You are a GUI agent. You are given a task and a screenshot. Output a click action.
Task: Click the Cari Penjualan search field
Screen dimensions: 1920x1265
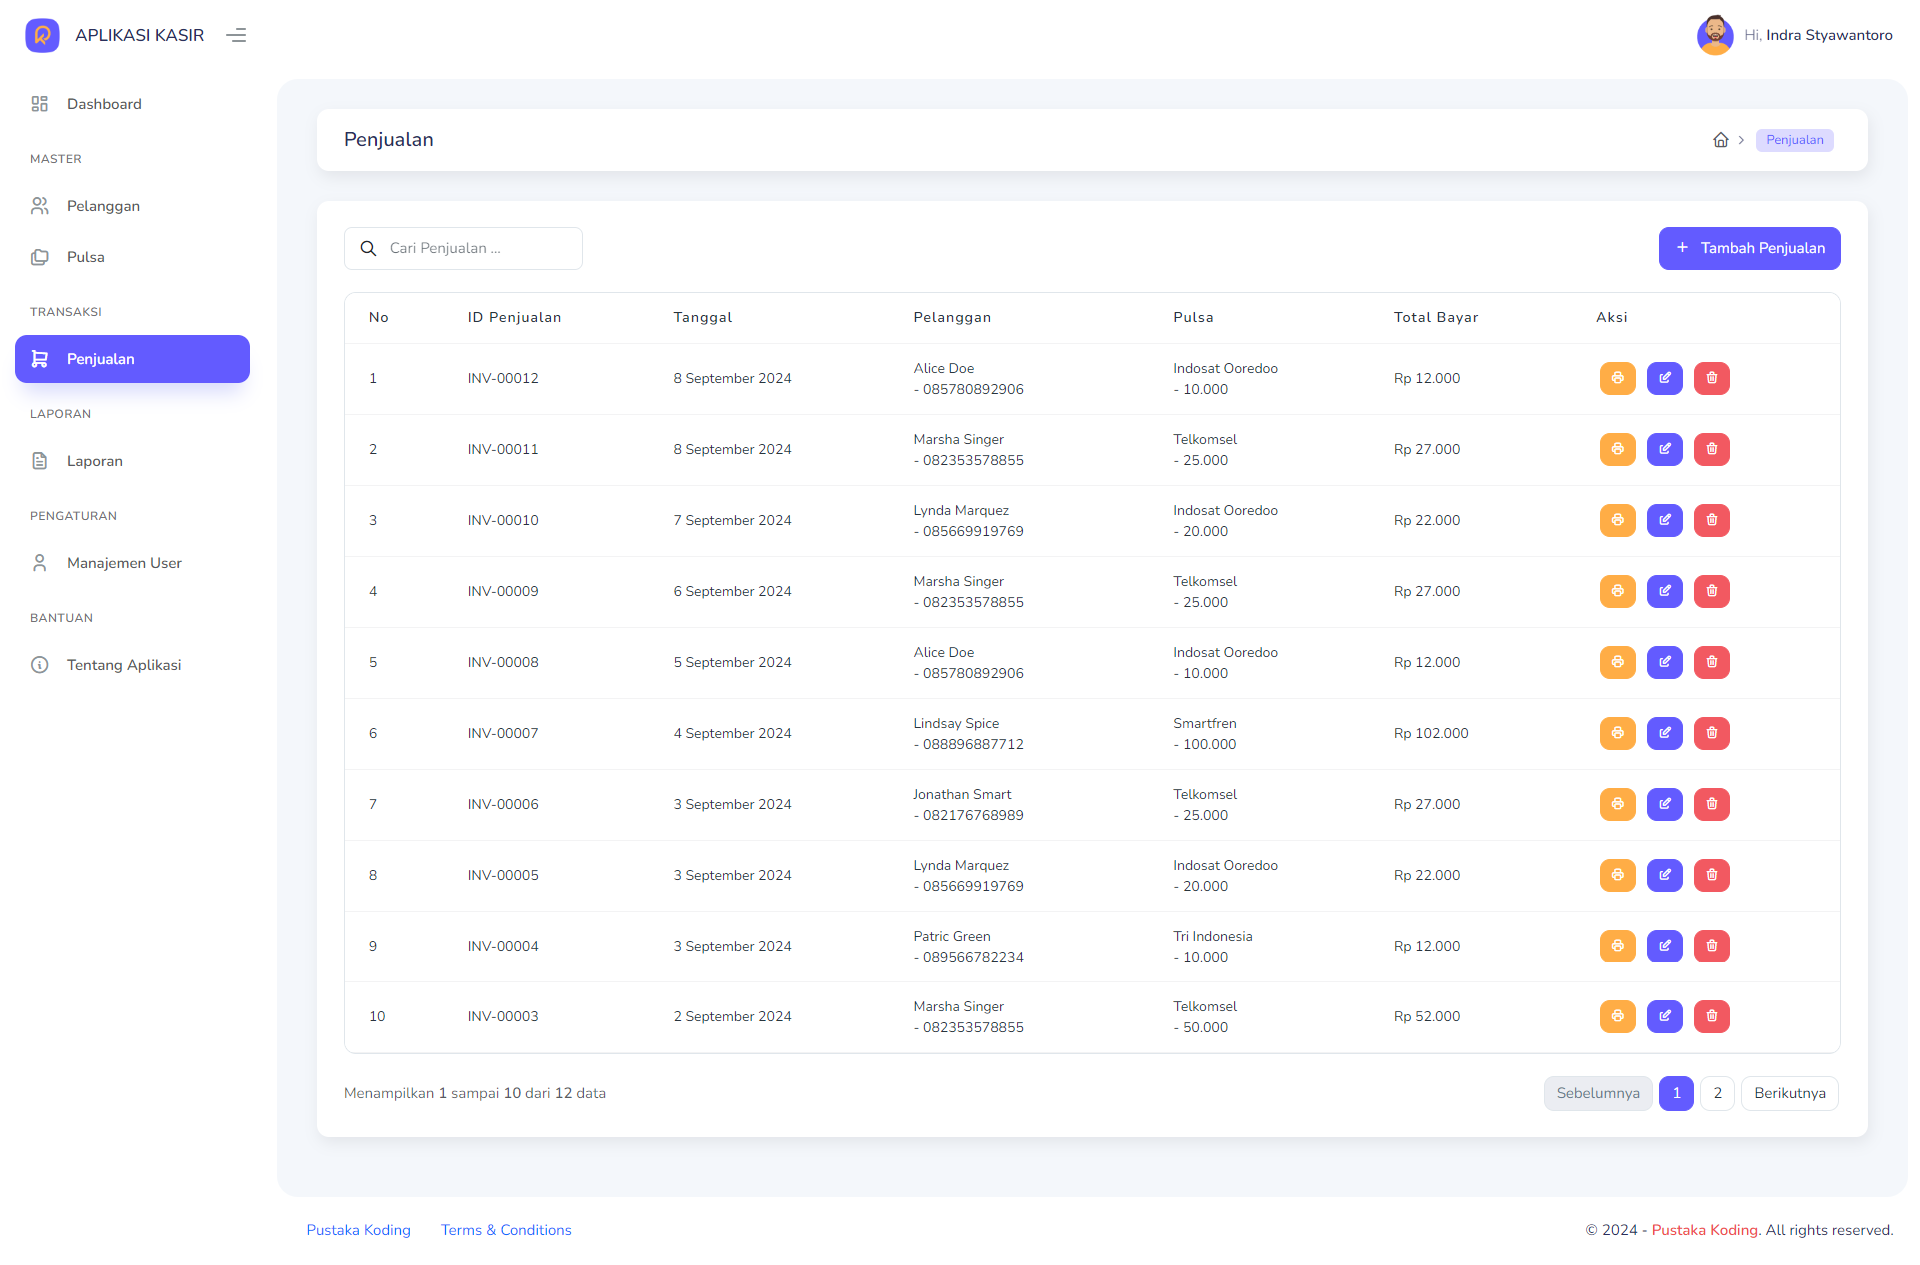coord(463,248)
